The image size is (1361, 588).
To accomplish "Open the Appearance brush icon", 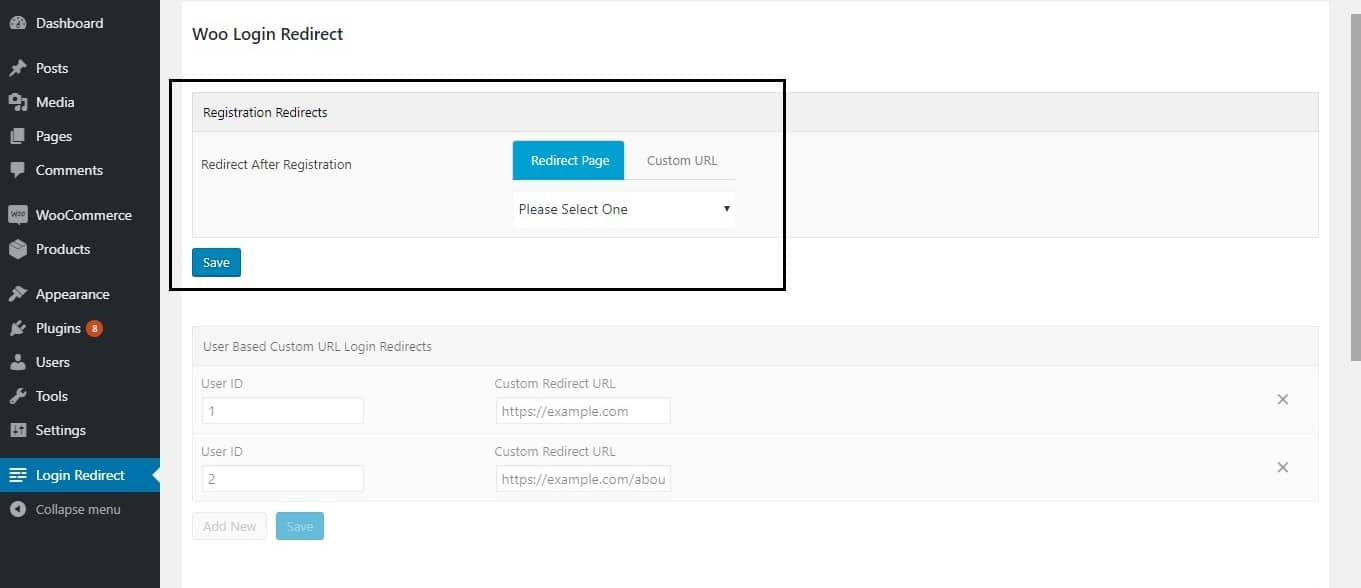I will [18, 293].
